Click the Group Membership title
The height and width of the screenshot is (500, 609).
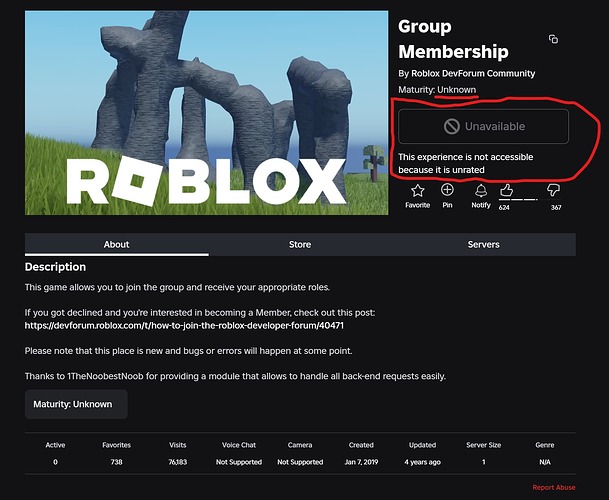(x=453, y=39)
